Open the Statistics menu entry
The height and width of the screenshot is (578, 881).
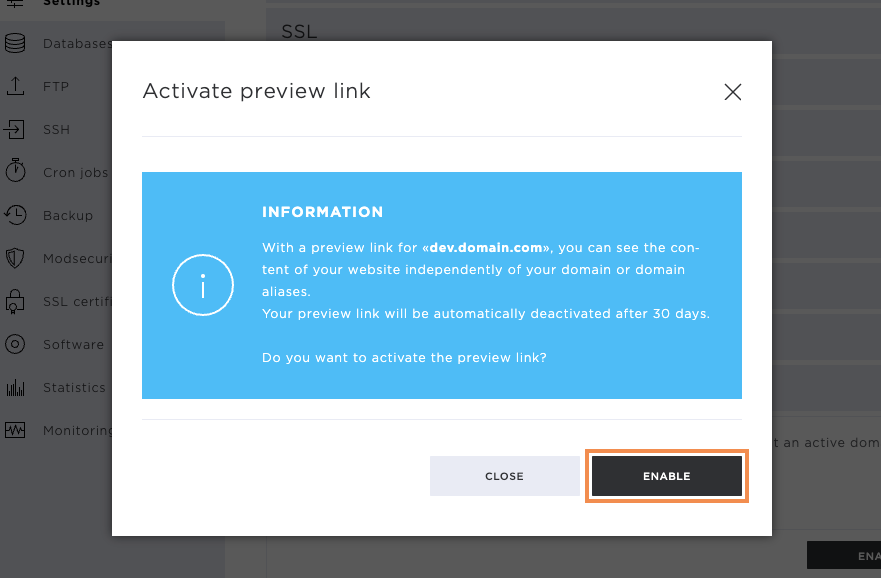74,388
